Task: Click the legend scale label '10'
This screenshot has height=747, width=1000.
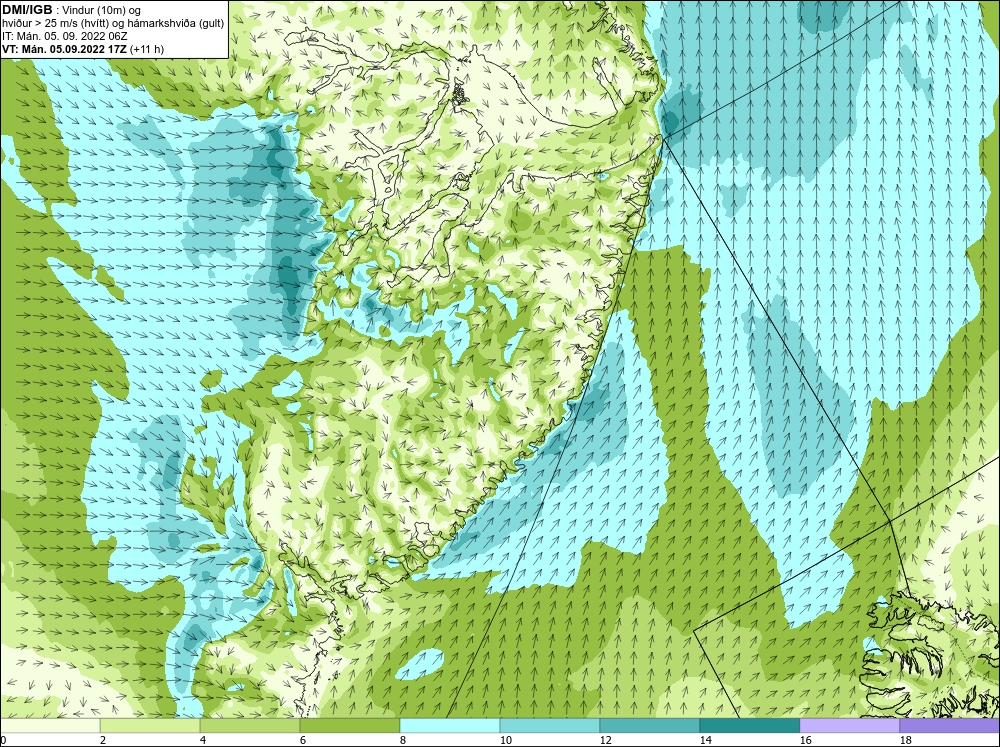Action: (505, 740)
